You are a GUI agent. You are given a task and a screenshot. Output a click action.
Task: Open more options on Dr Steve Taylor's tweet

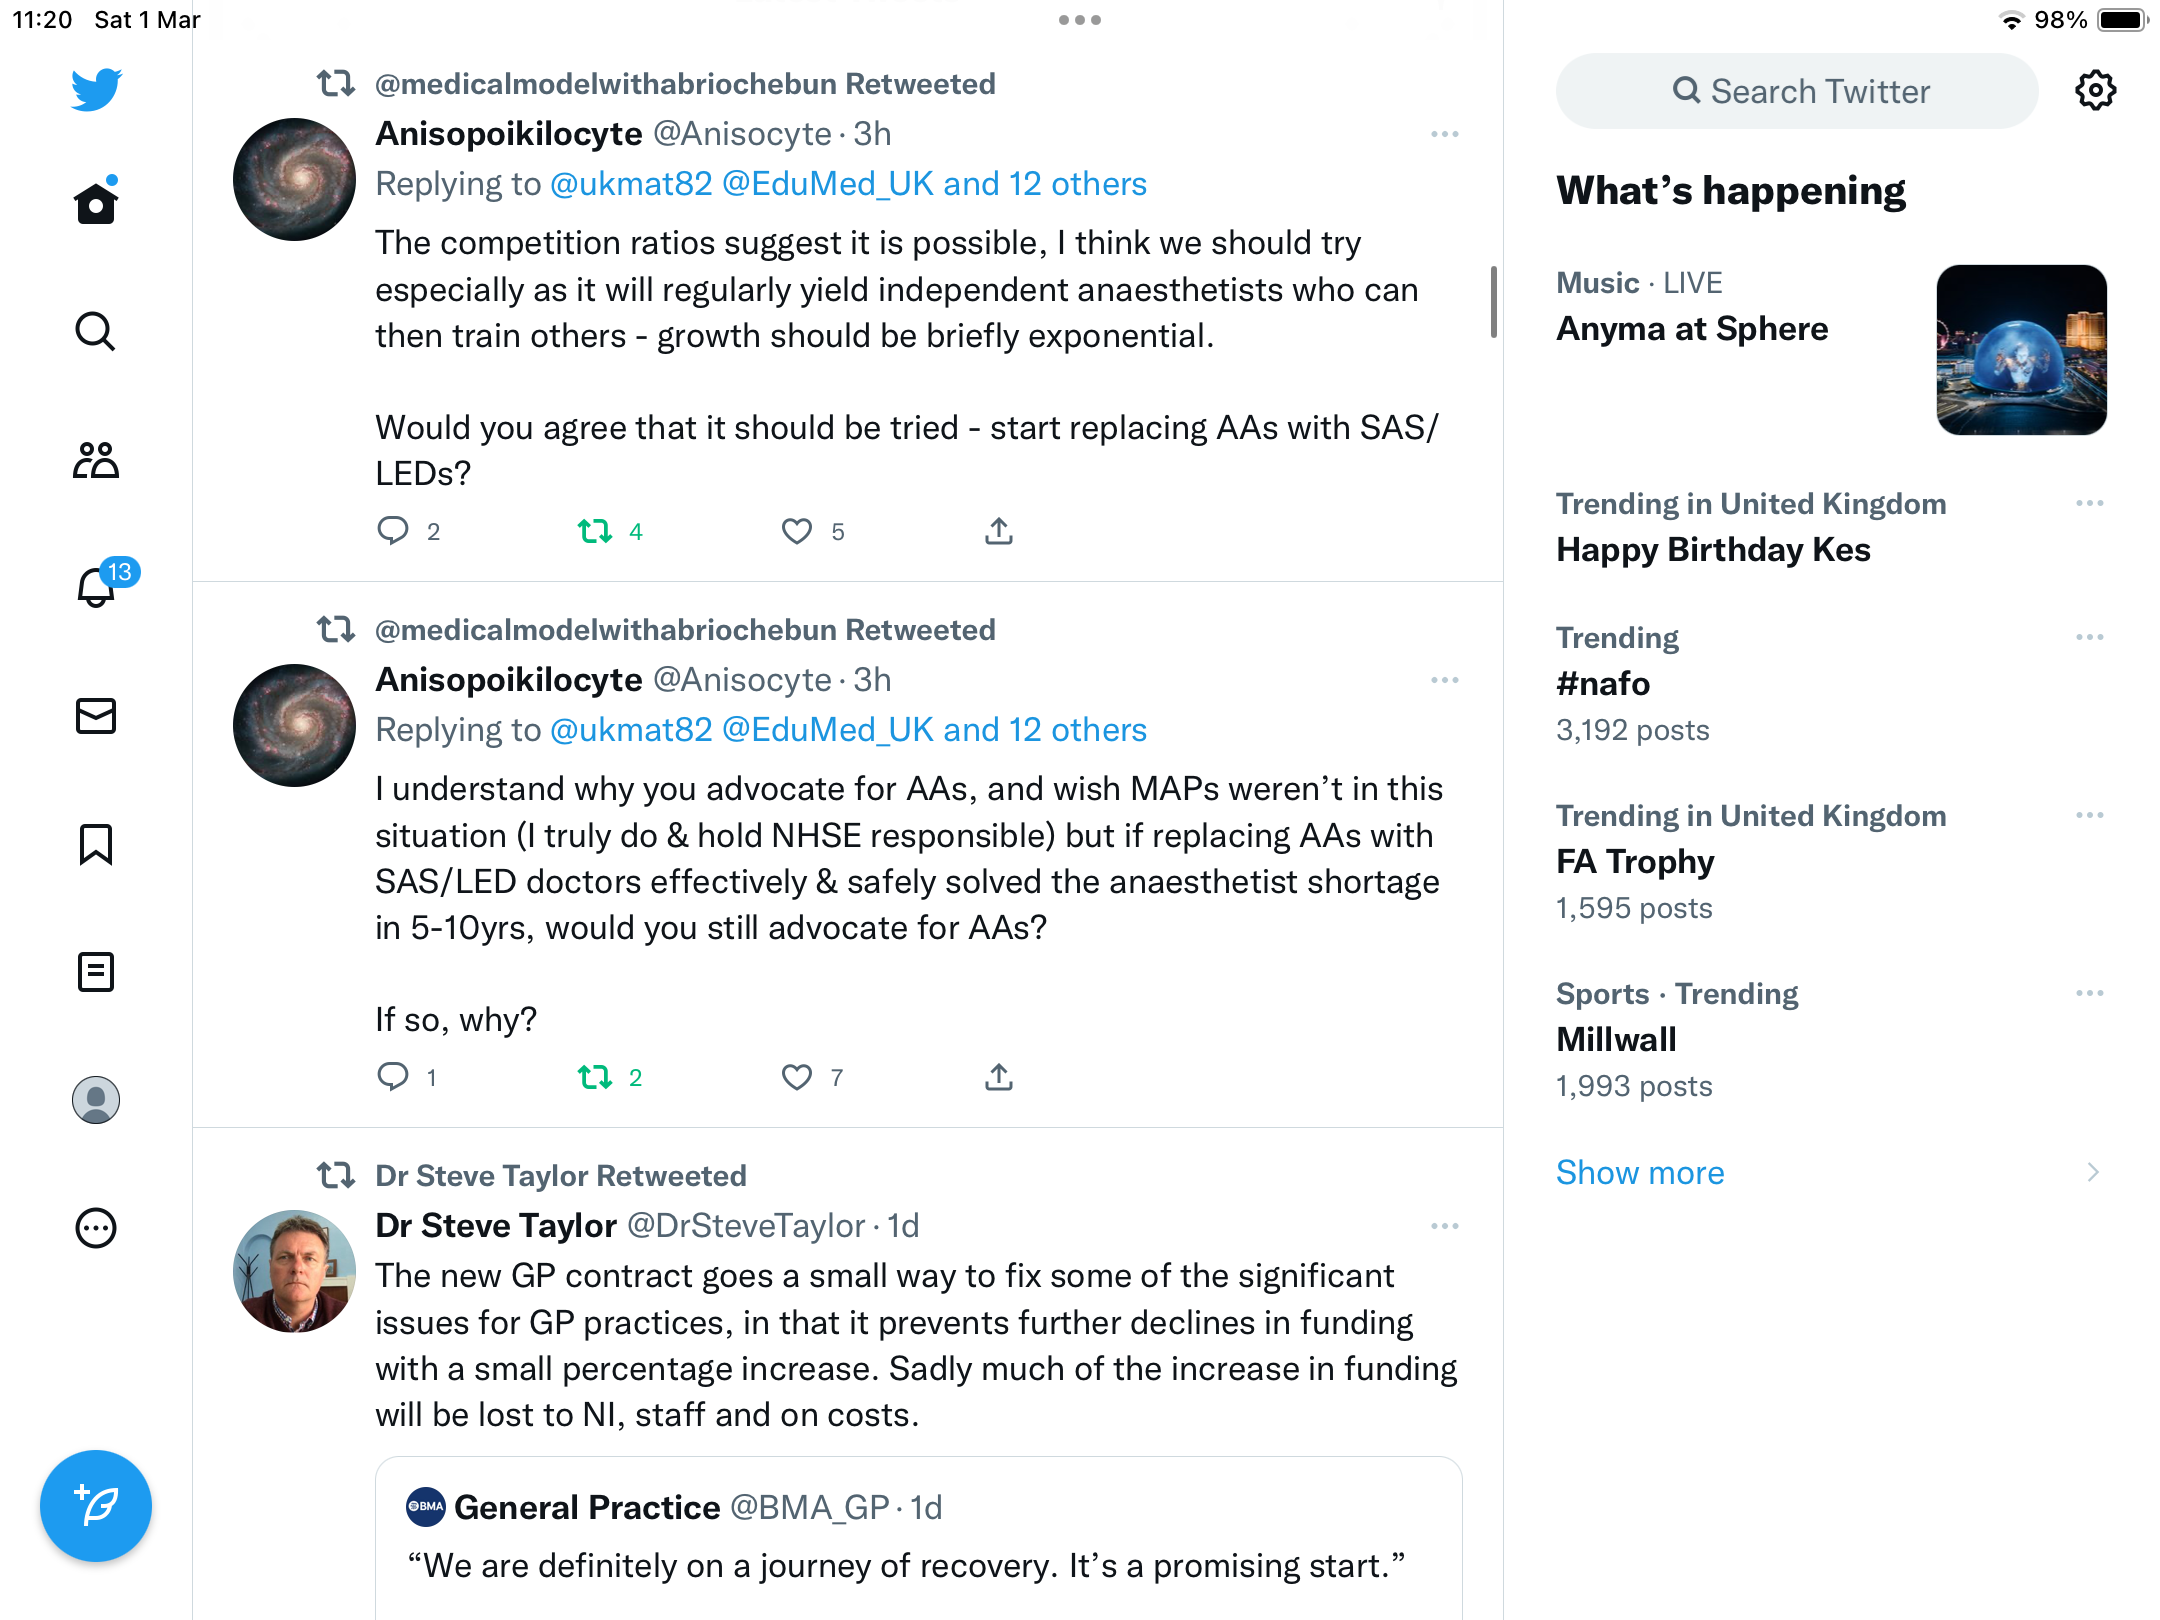(x=1445, y=1226)
